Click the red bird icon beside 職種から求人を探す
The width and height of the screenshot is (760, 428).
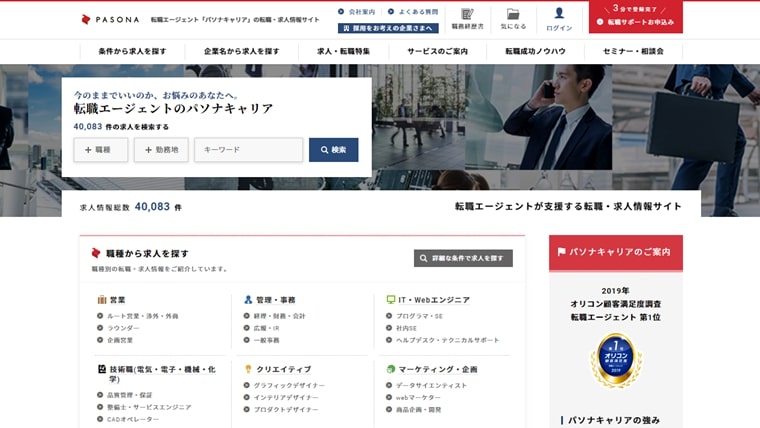click(96, 253)
